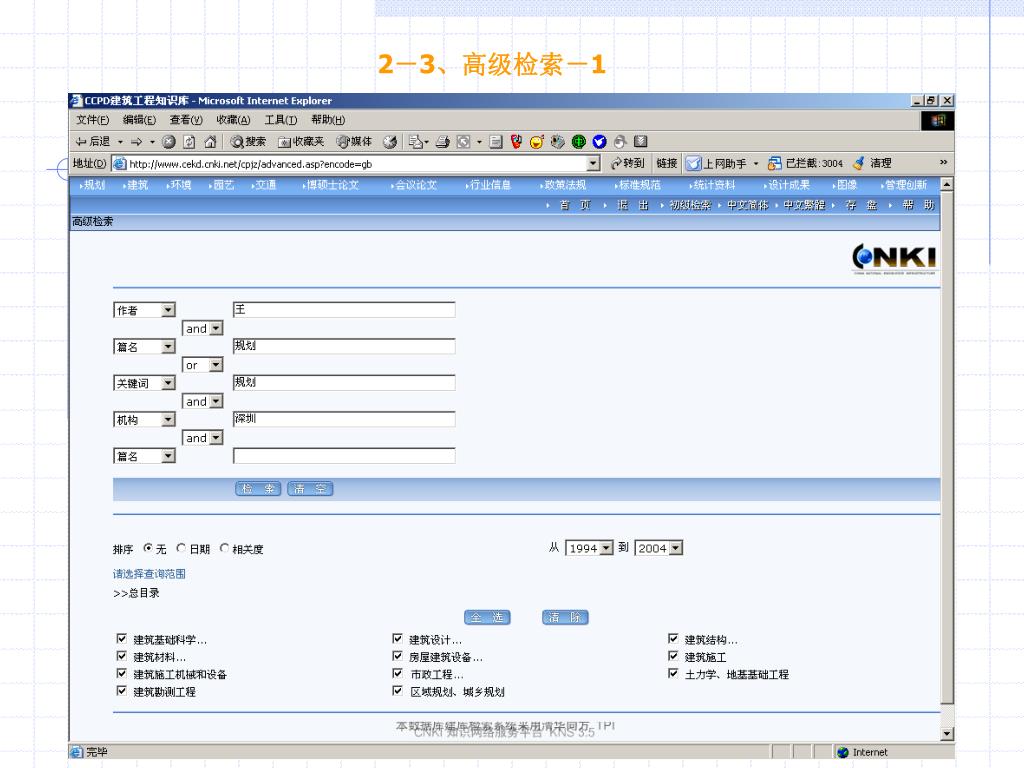The width and height of the screenshot is (1024, 768).
Task: Uncheck the 市政工程 checkbox
Action: (x=397, y=673)
